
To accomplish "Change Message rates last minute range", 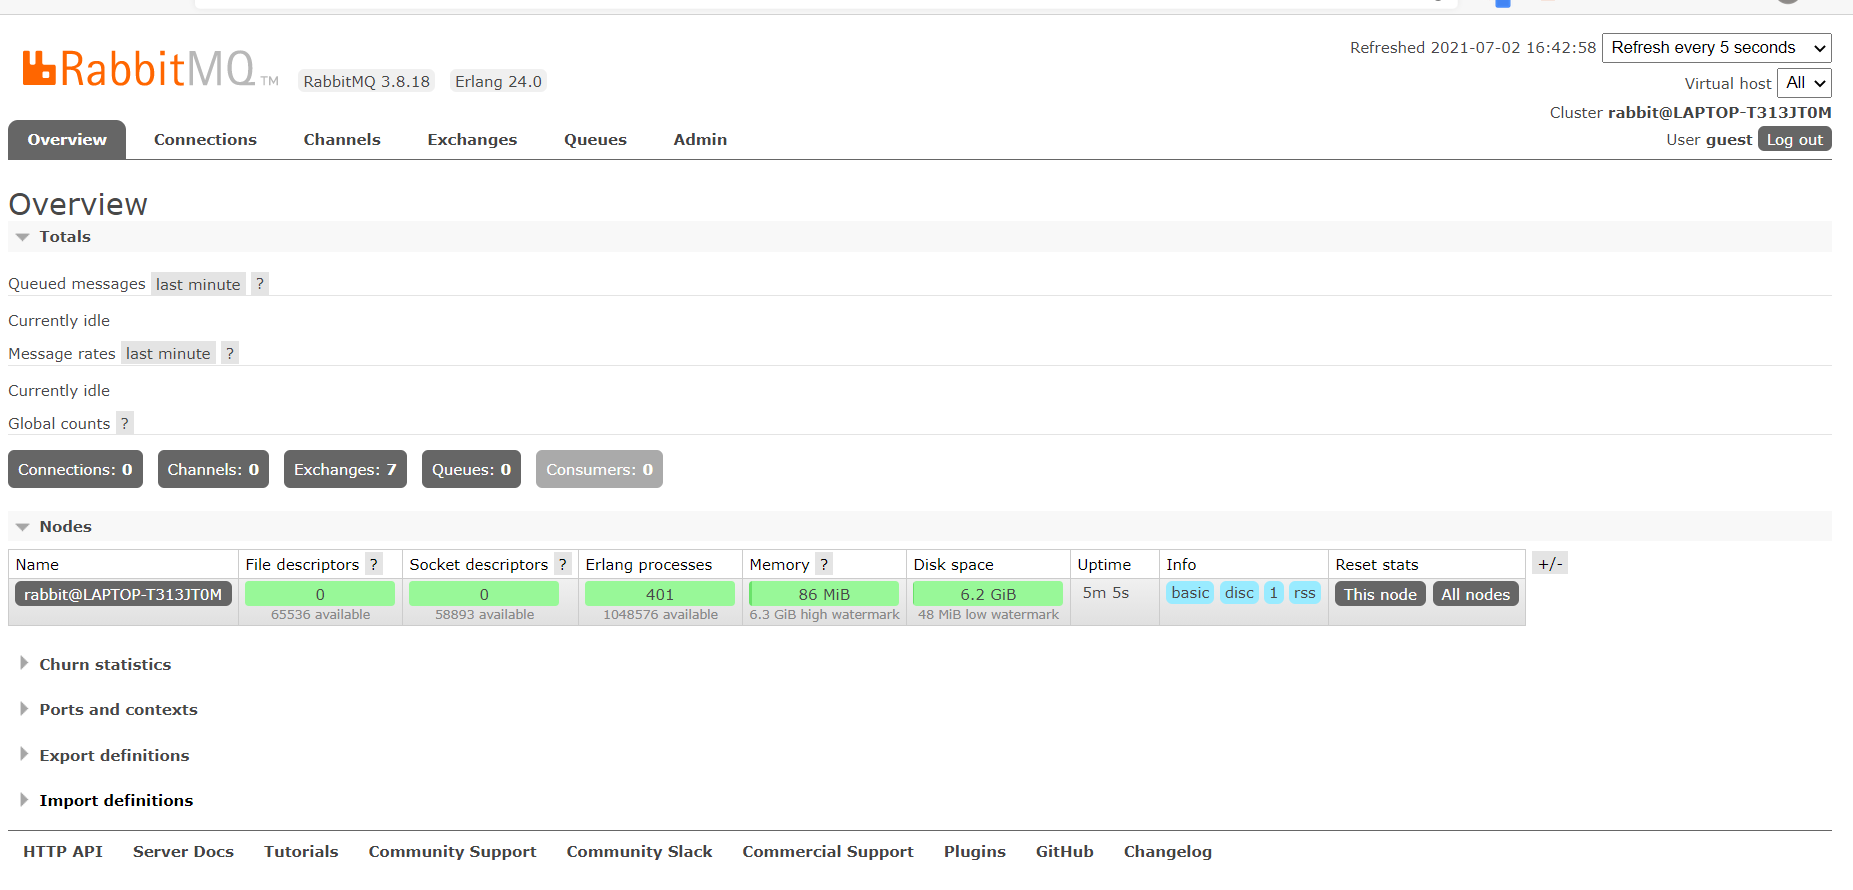I will 168,353.
